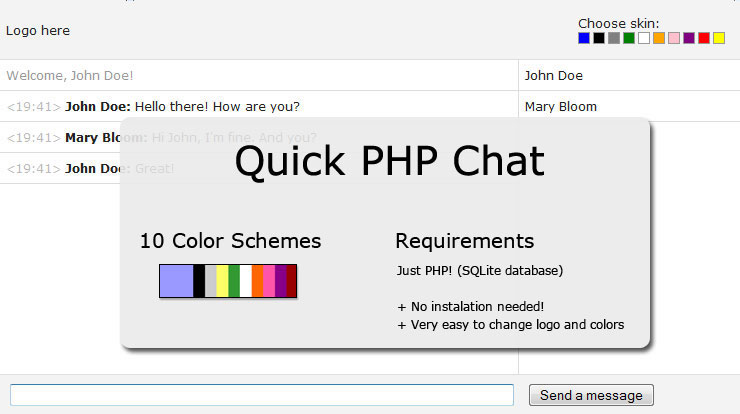Choose the green skin swatch

click(629, 38)
